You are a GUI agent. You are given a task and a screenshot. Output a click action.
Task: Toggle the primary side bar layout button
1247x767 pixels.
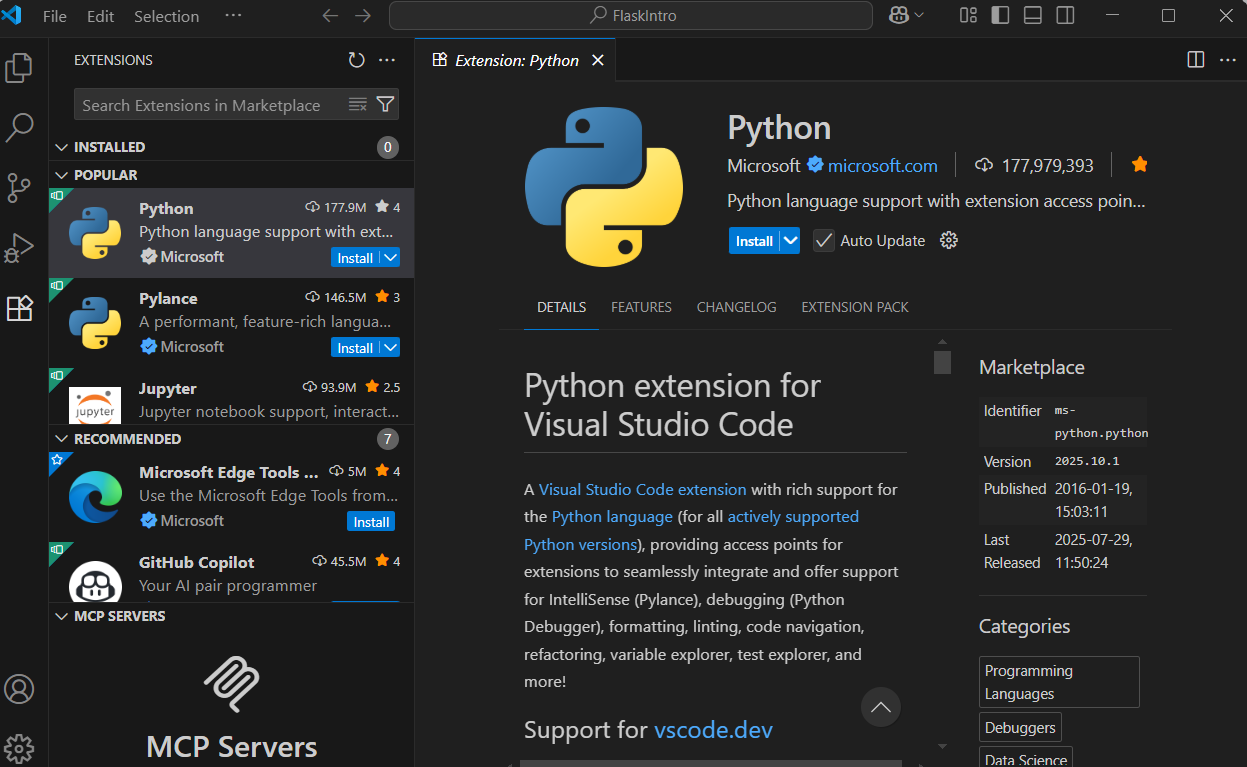(1000, 15)
